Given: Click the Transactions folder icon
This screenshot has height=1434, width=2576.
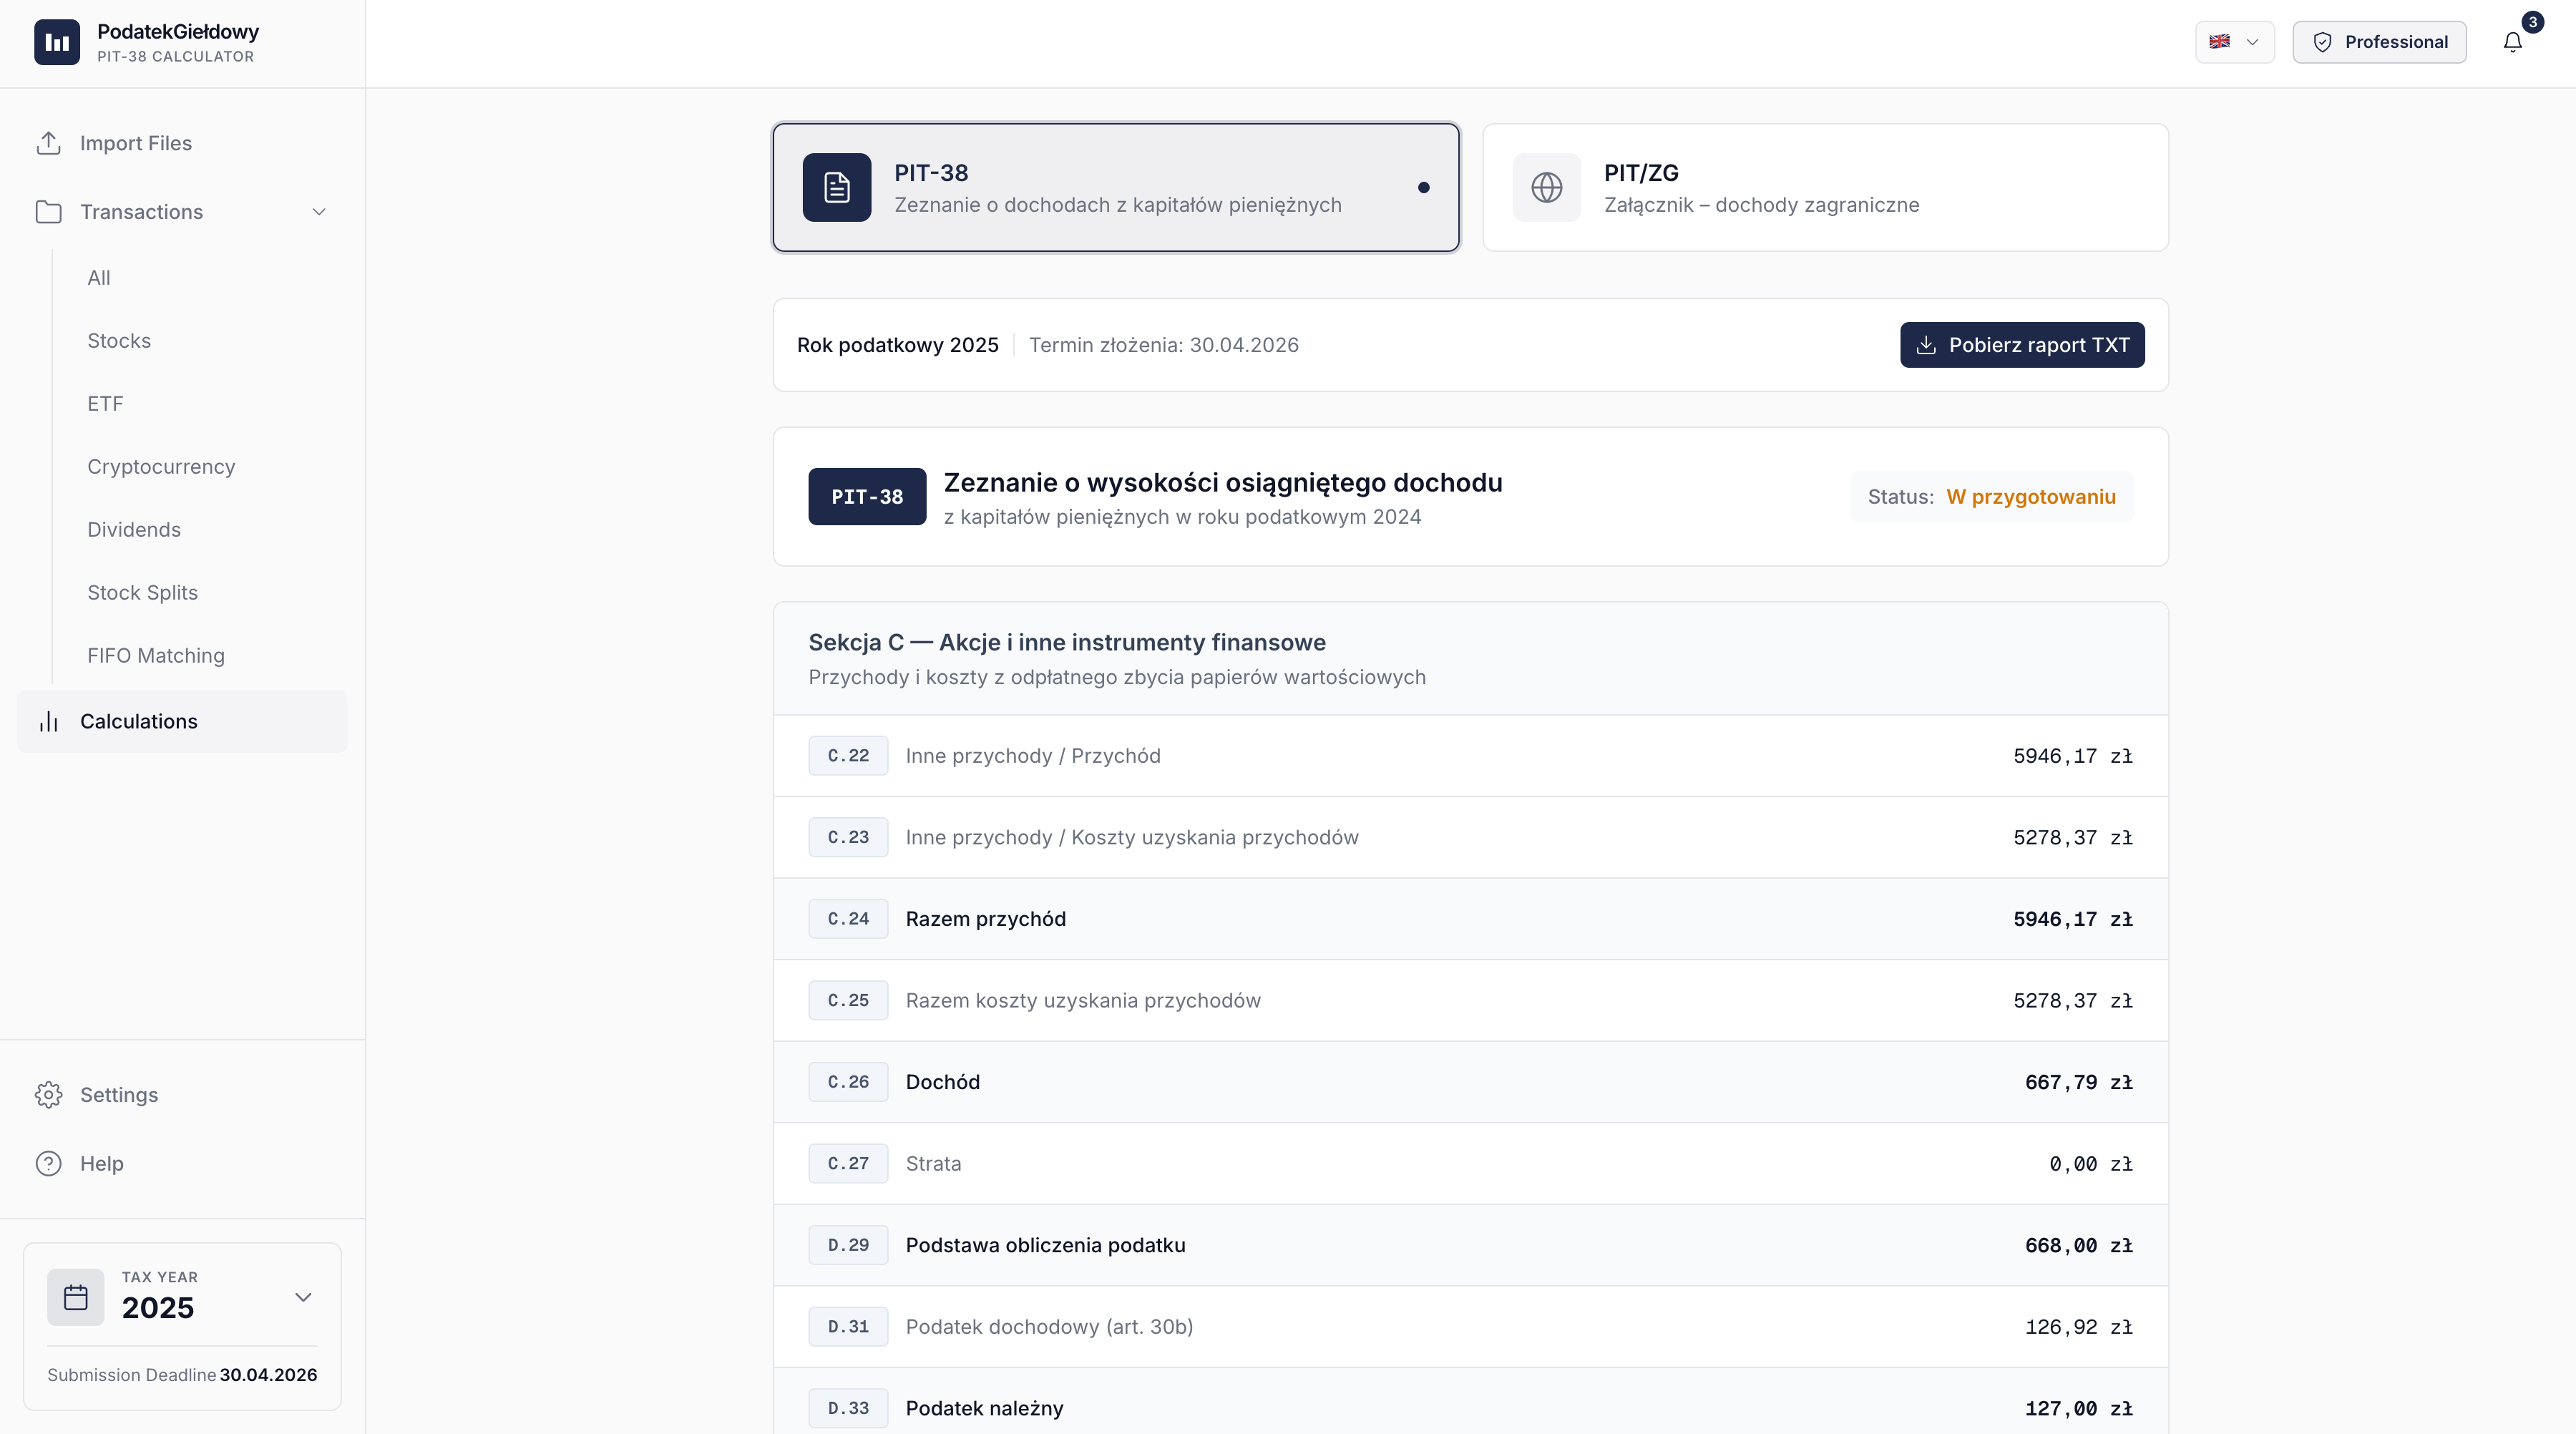Looking at the screenshot, I should click(48, 212).
